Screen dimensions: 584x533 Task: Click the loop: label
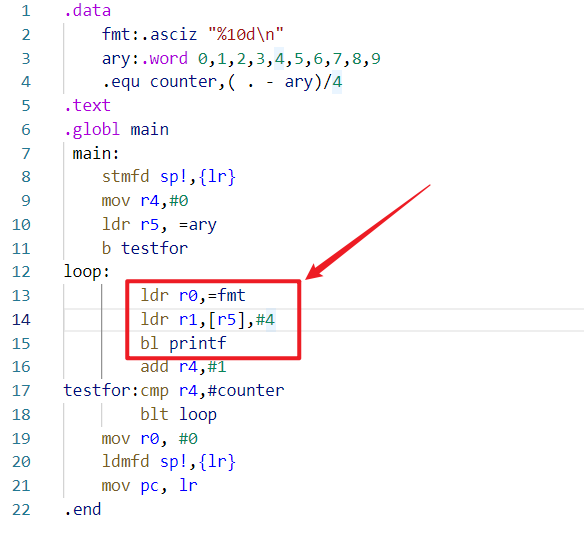pos(87,272)
